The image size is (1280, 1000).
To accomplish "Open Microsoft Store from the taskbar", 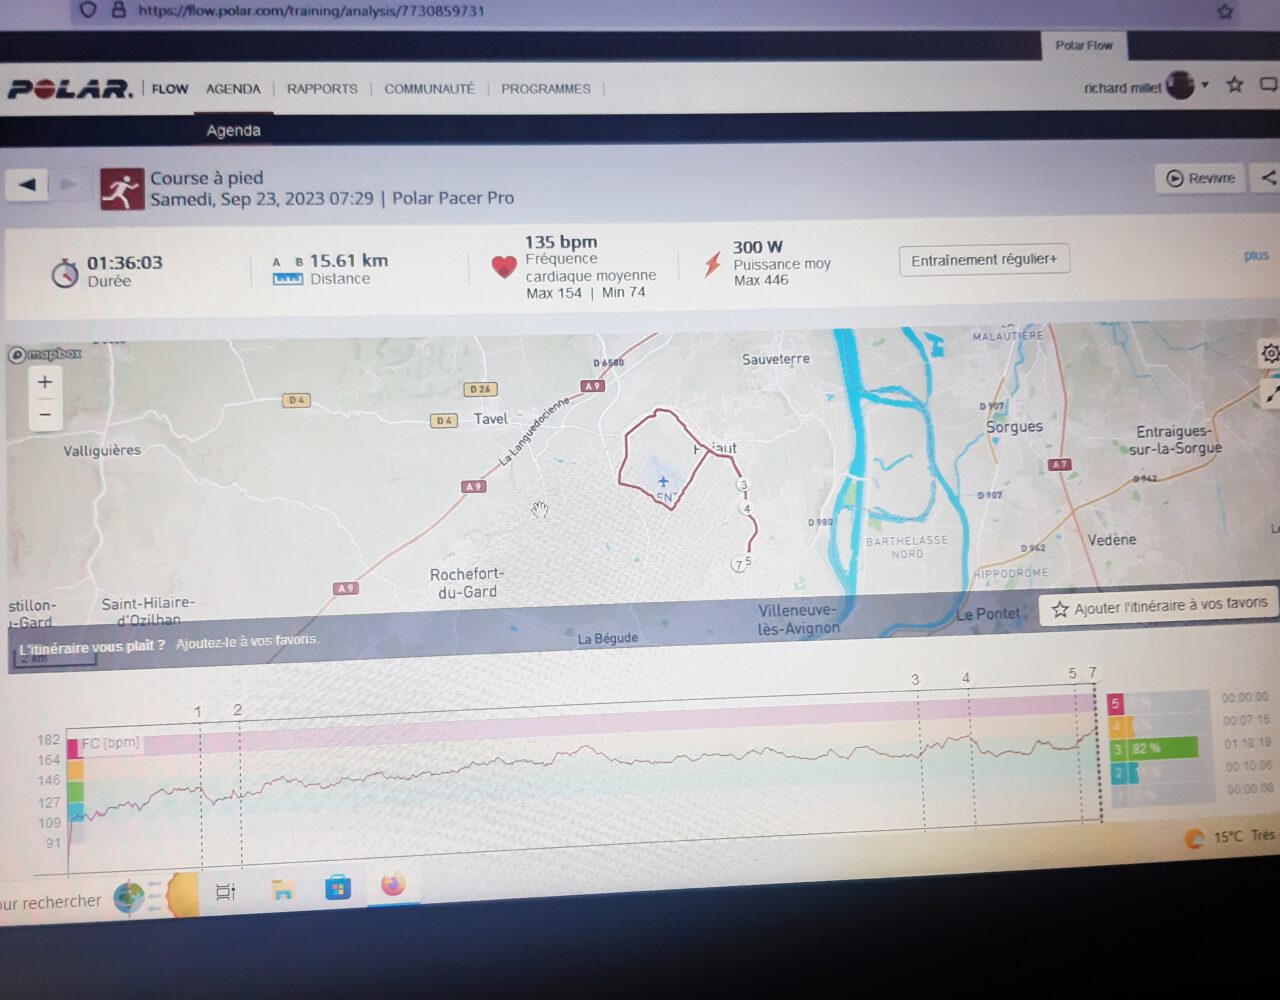I will click(x=338, y=888).
